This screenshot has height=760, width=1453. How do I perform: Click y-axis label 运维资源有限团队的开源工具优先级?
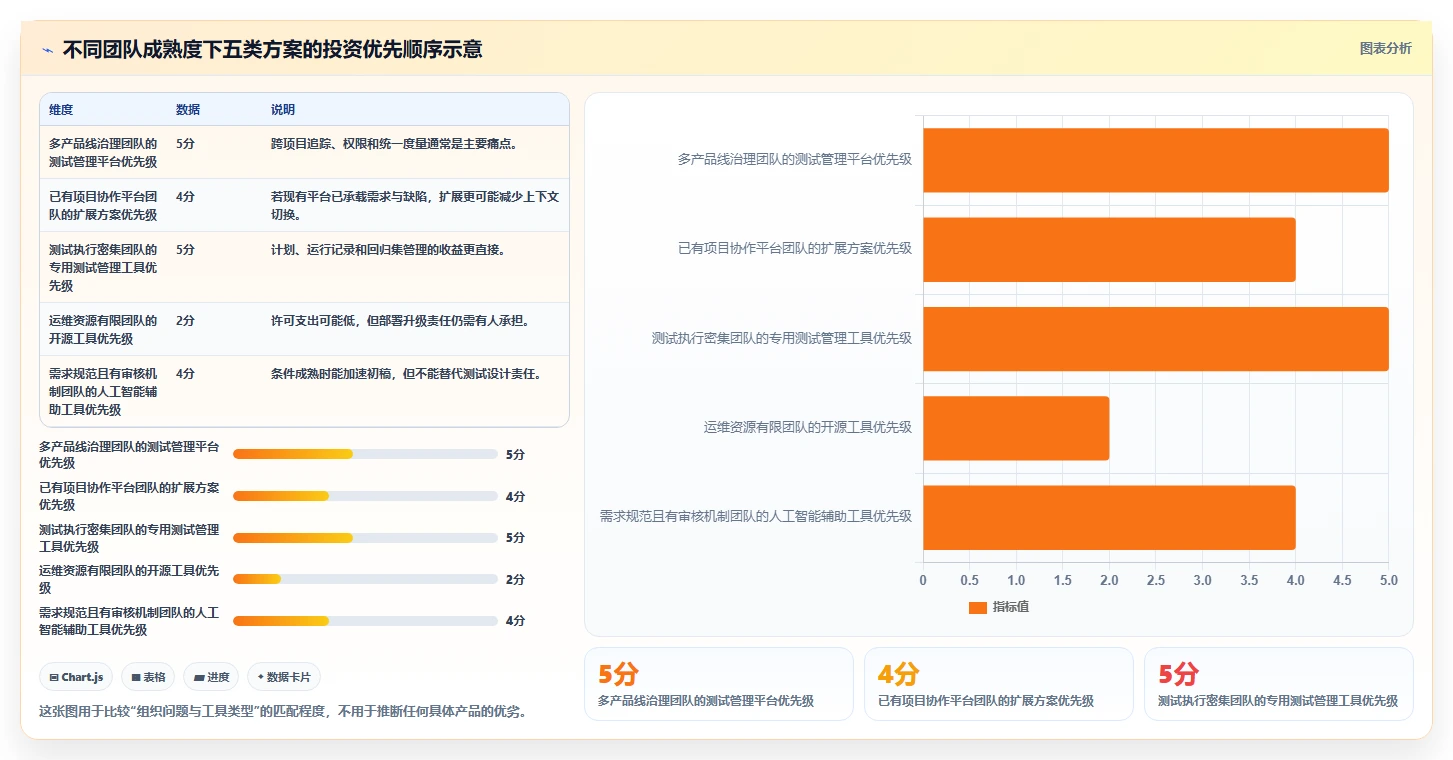[x=808, y=428]
